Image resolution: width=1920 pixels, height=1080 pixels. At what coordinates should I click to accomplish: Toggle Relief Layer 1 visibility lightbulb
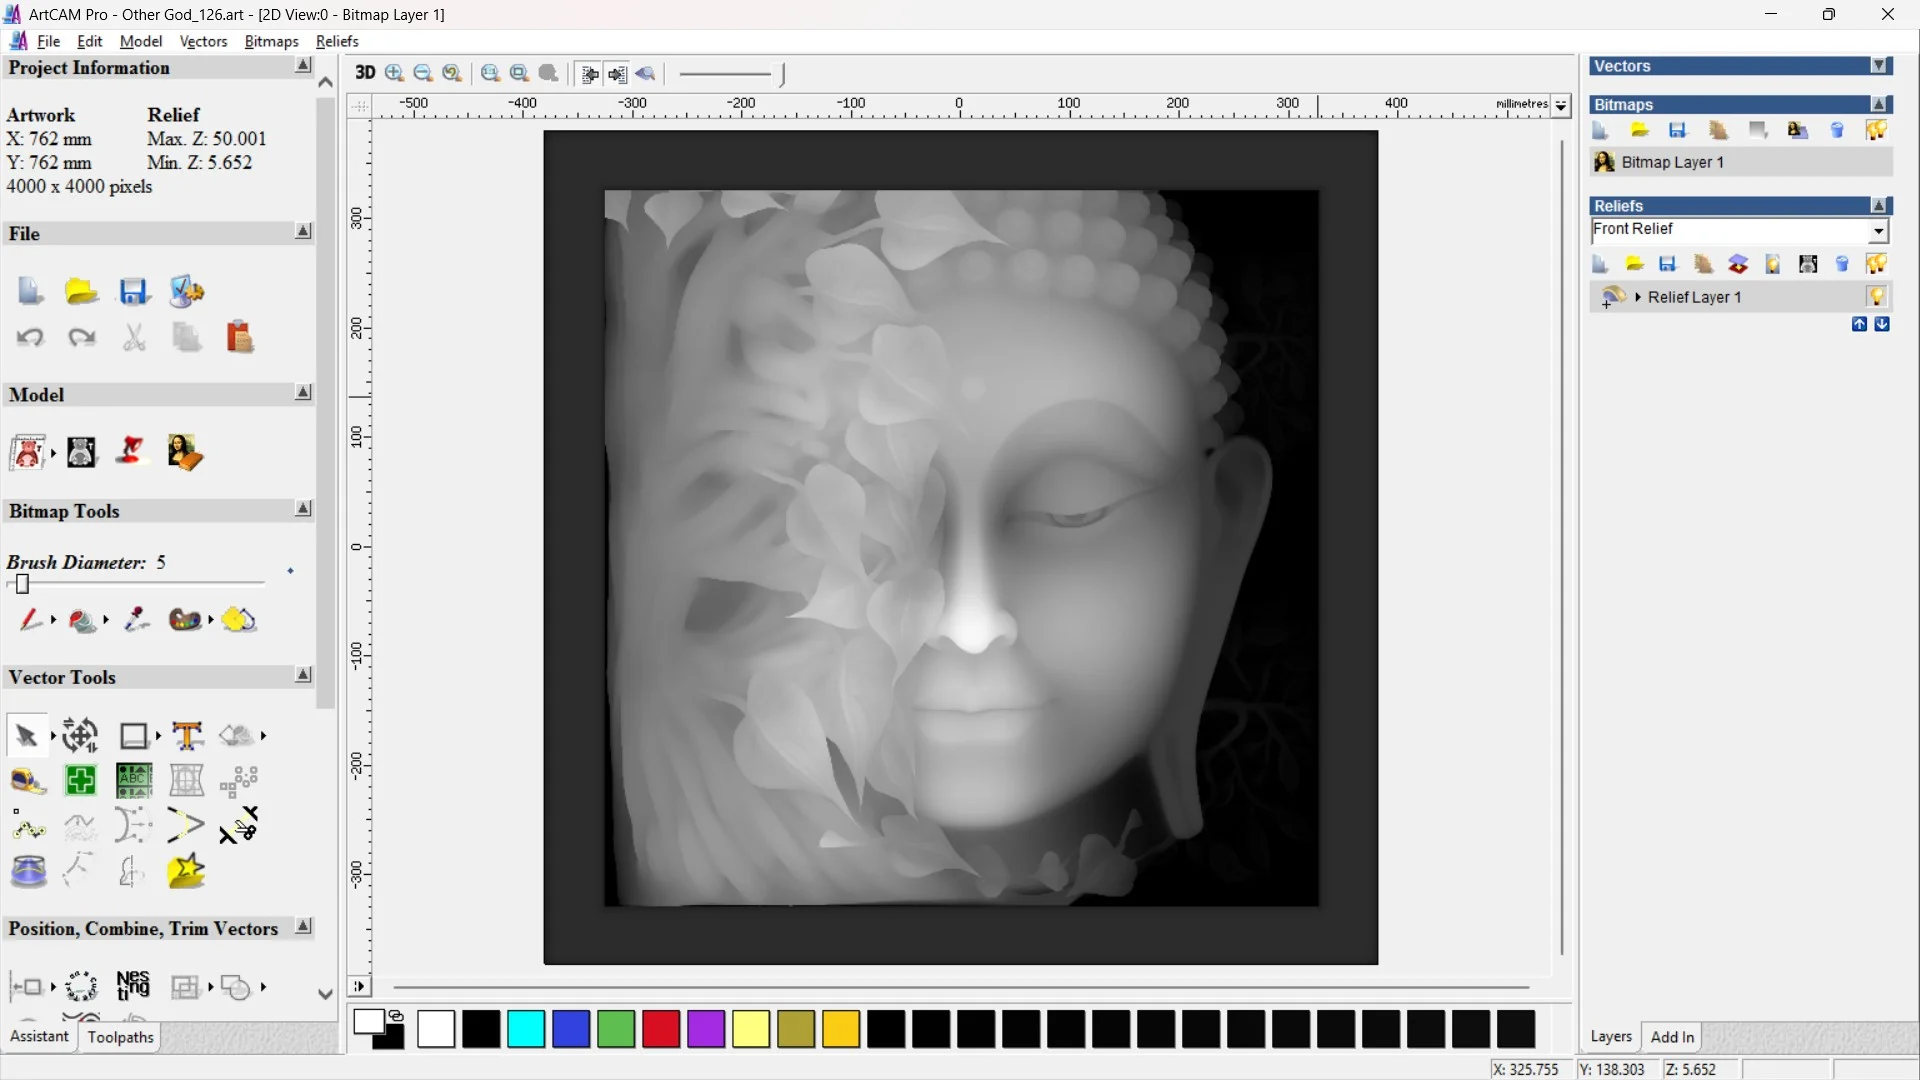pos(1876,297)
